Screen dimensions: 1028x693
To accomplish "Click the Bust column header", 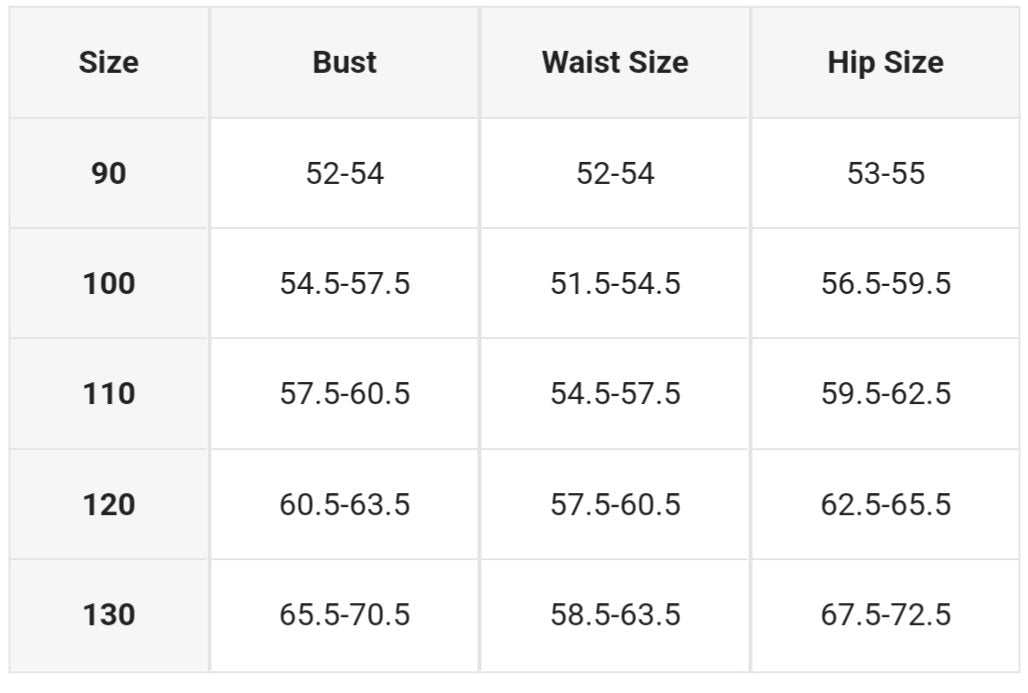I will (345, 62).
